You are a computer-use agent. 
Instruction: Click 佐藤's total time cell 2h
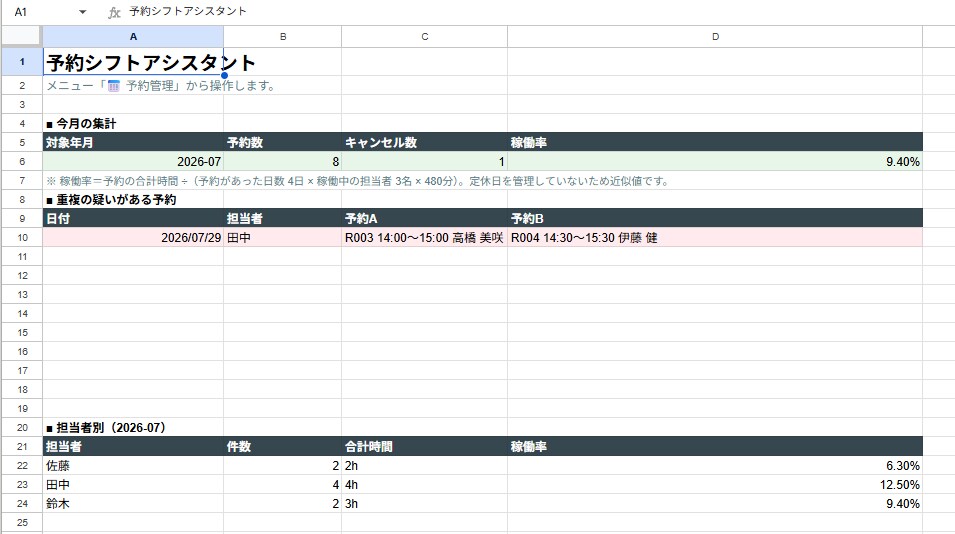pos(425,465)
